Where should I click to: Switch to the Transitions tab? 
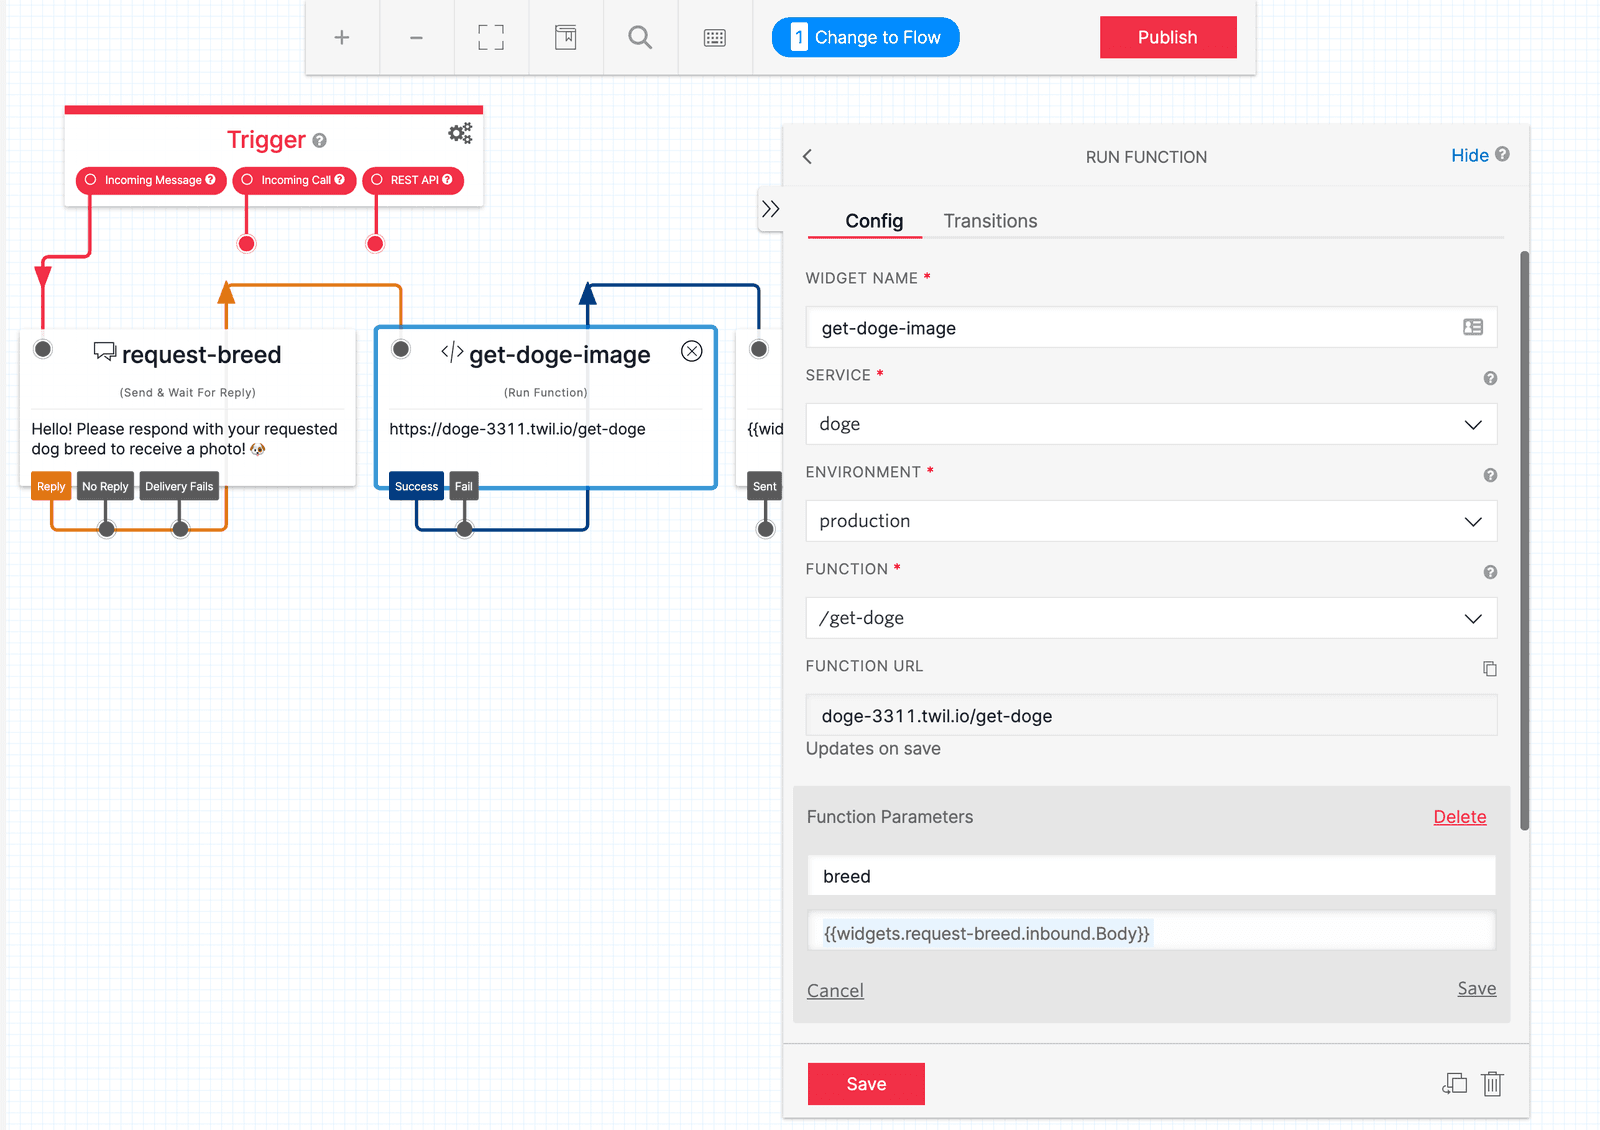tap(990, 221)
